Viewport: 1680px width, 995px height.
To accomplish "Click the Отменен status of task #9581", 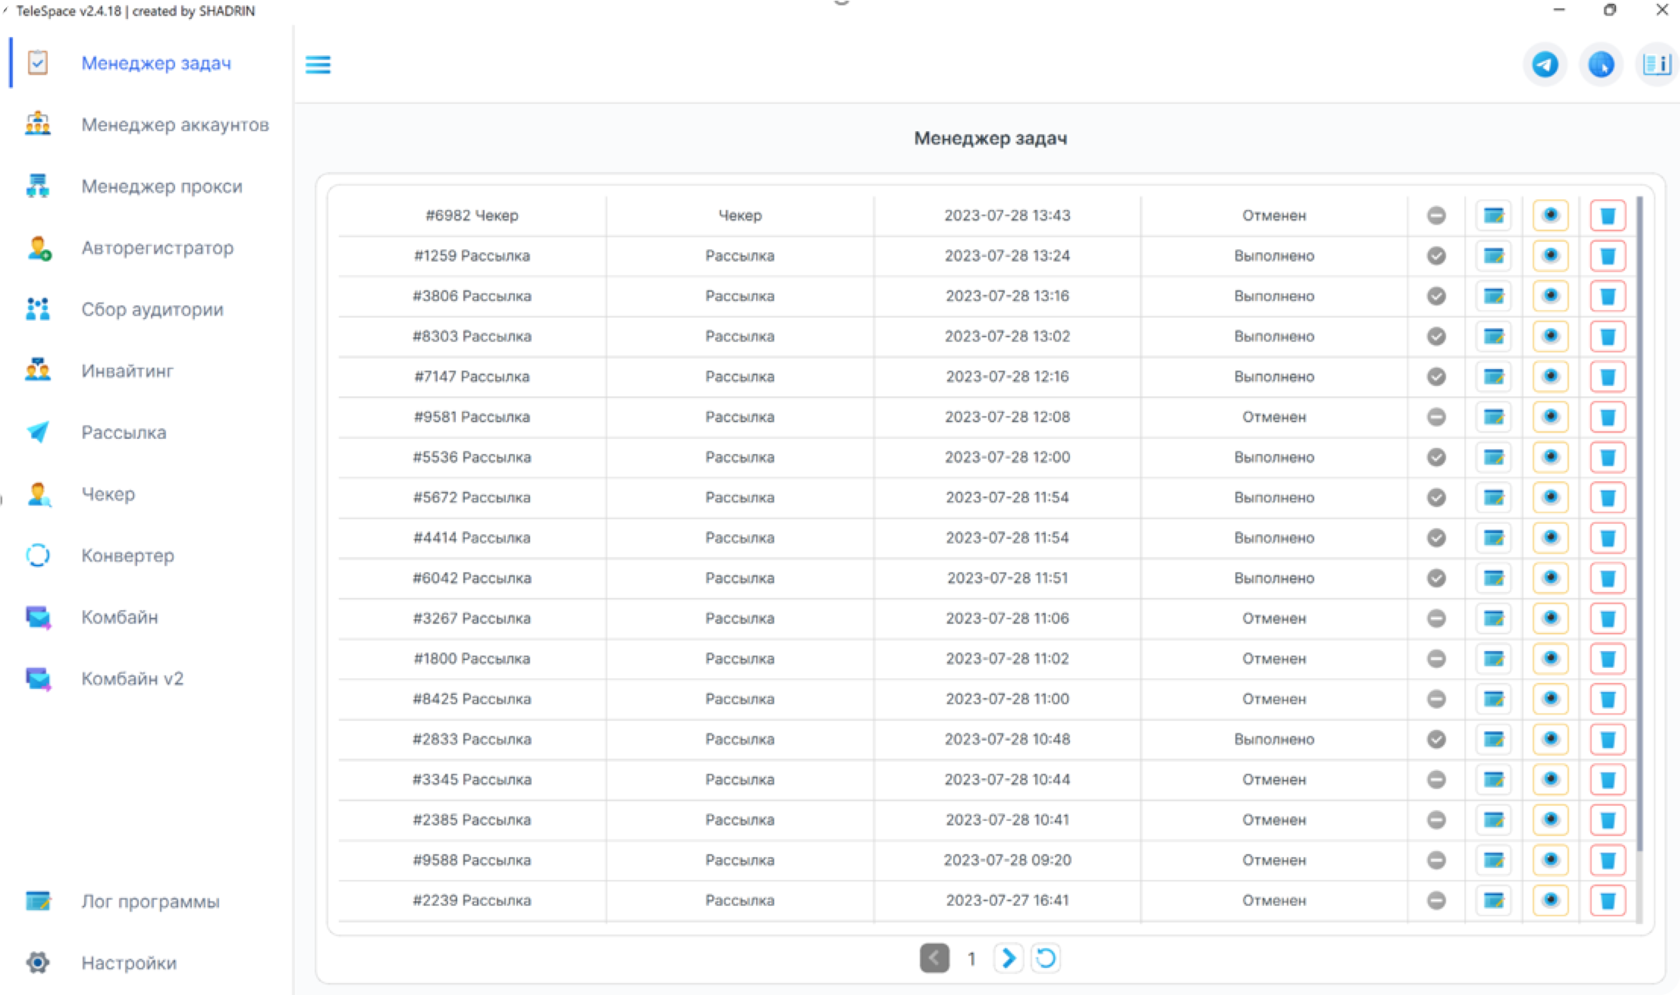I will coord(1274,417).
